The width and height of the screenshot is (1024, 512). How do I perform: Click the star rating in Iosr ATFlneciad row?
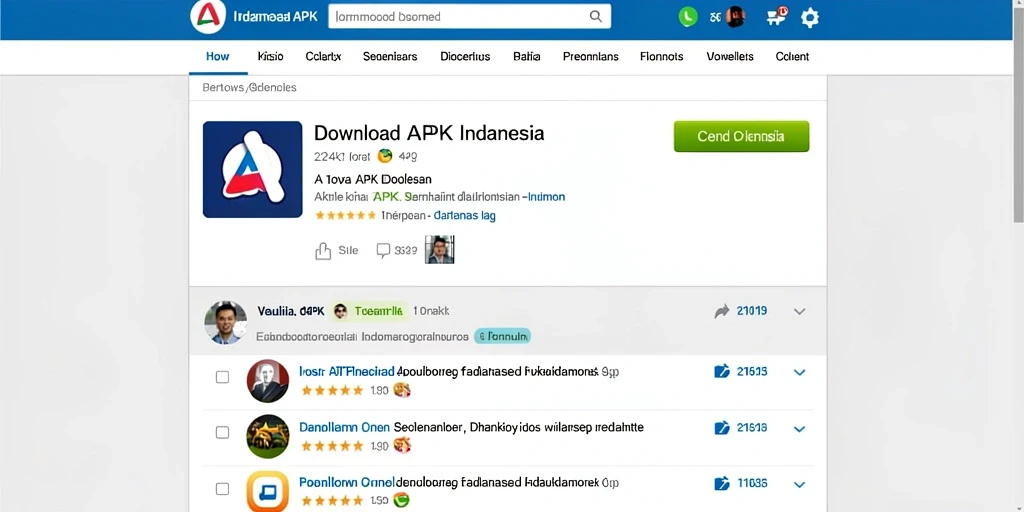point(332,391)
